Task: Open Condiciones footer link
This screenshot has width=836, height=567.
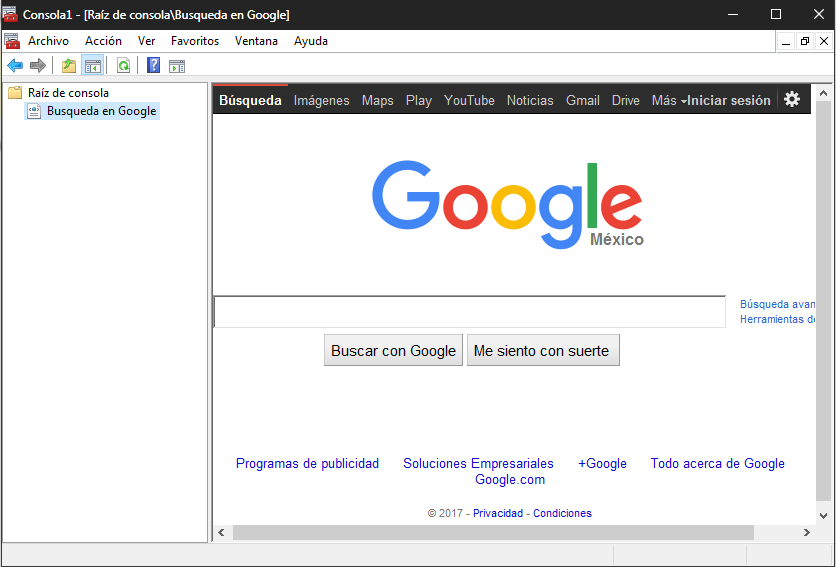Action: point(562,513)
